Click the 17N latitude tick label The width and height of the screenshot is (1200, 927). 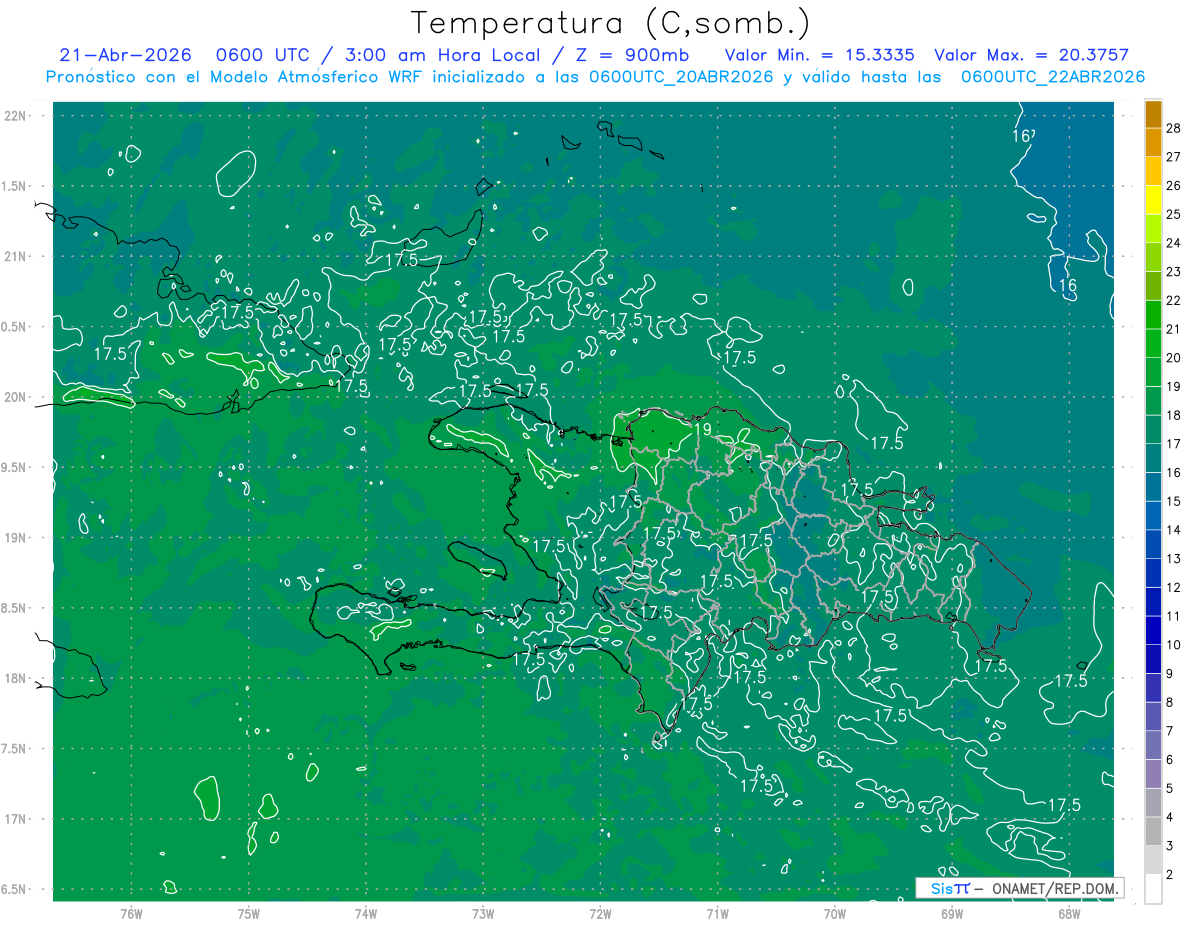15,819
